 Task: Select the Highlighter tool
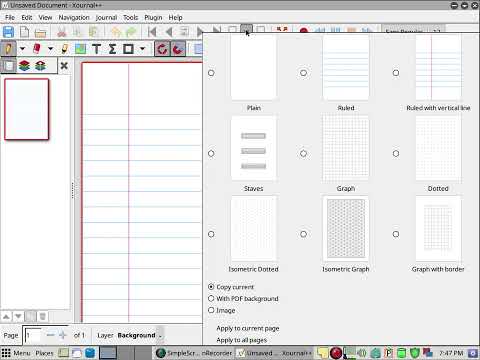coord(64,49)
